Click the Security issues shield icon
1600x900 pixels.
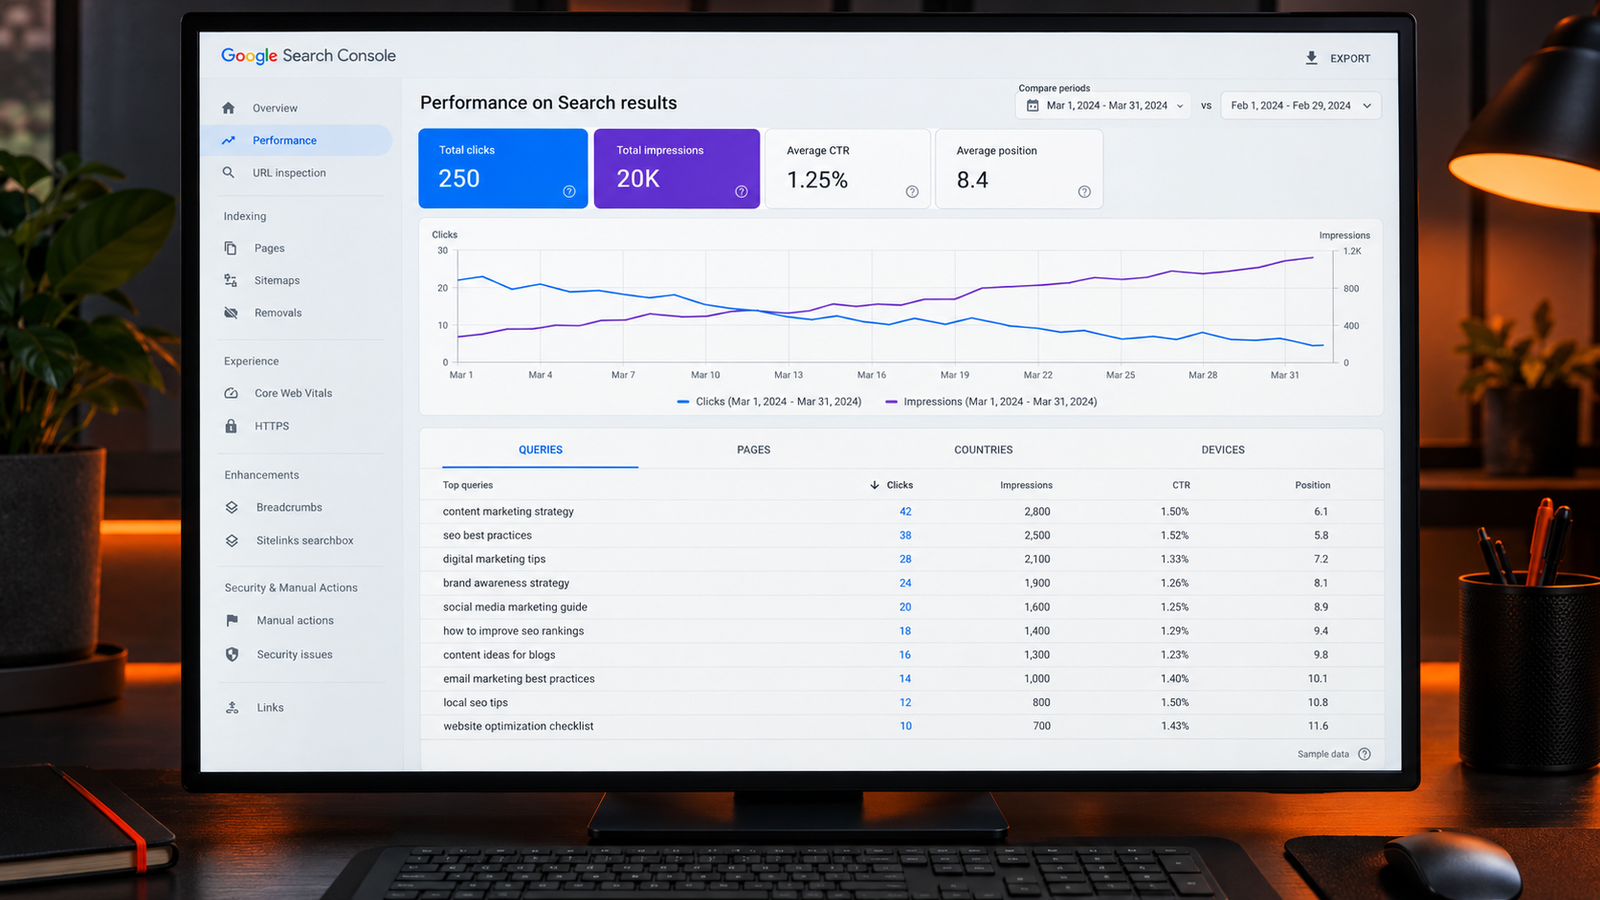click(x=232, y=654)
